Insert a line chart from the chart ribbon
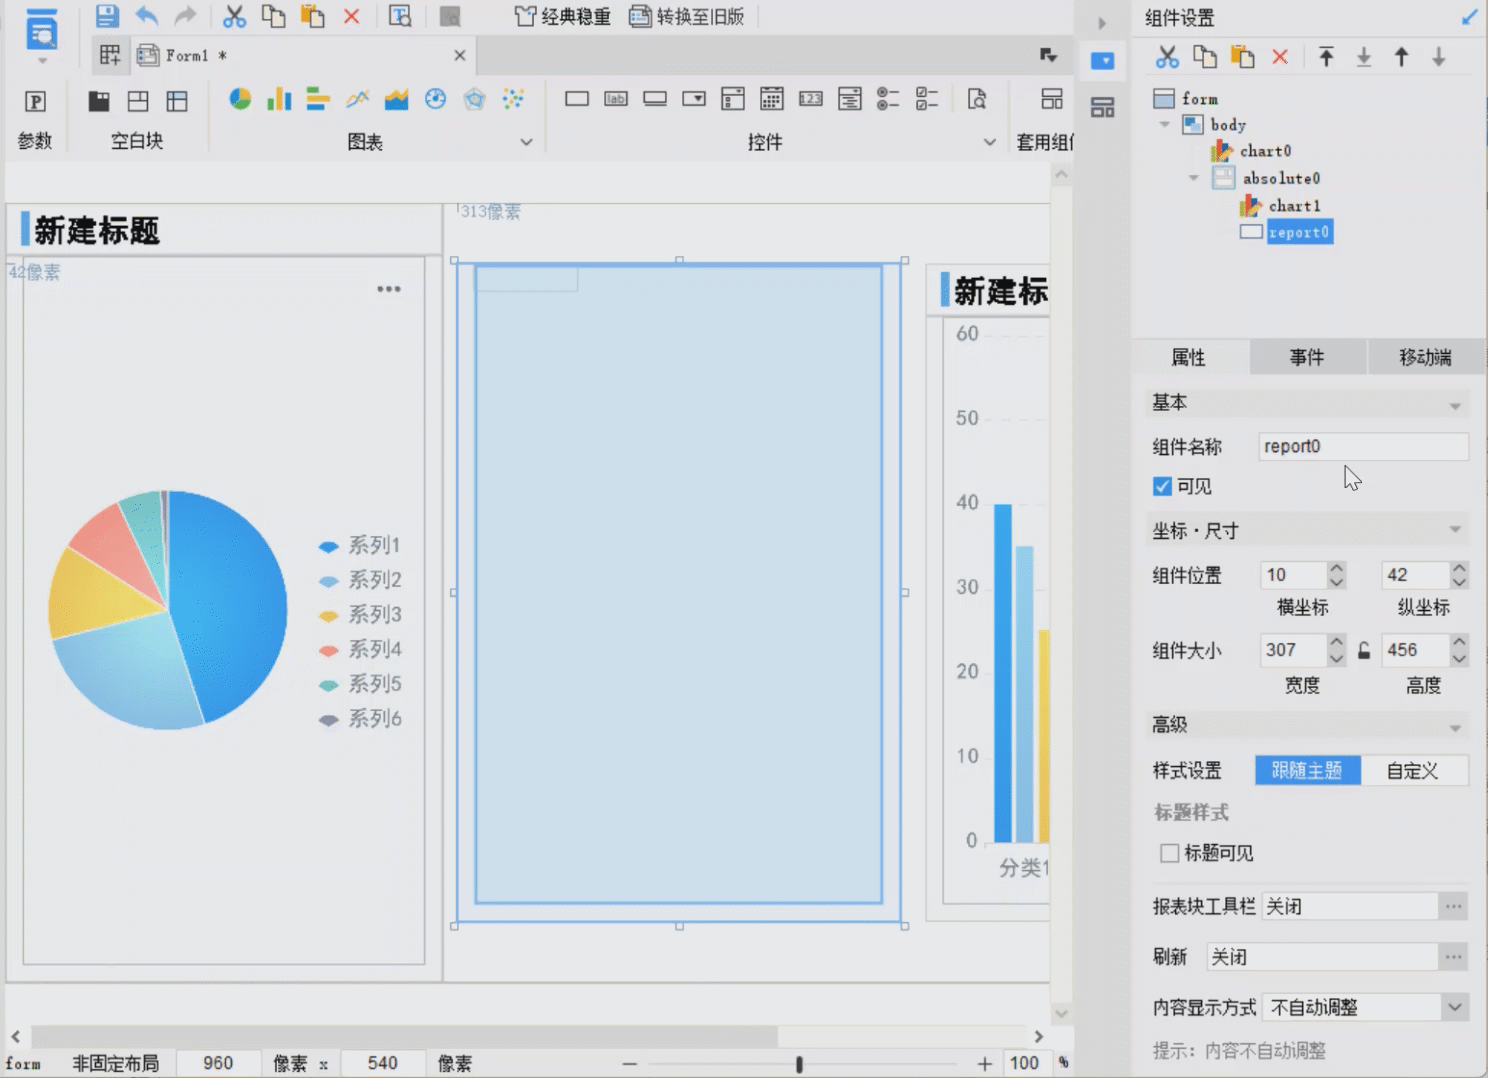This screenshot has width=1488, height=1078. point(357,99)
